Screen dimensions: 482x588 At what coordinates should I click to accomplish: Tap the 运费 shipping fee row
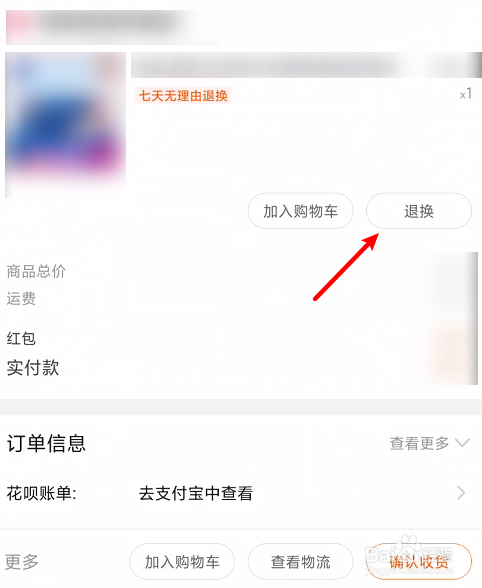tap(241, 298)
